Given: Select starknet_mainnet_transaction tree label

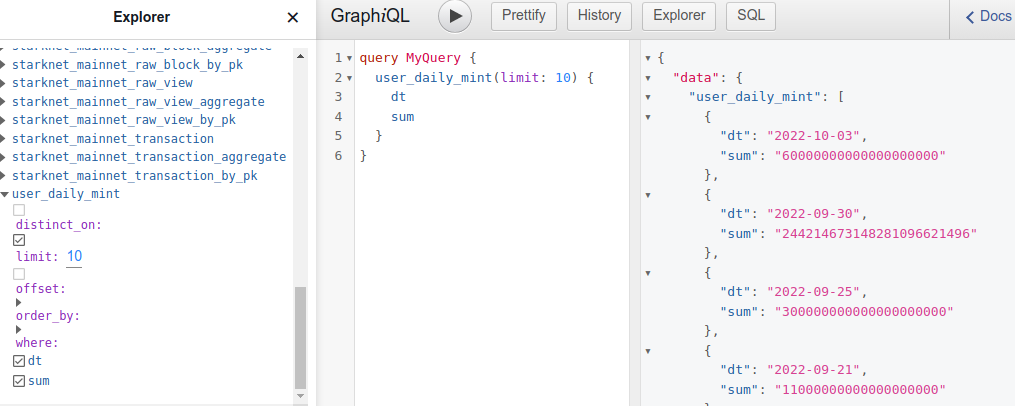Looking at the screenshot, I should [x=113, y=139].
